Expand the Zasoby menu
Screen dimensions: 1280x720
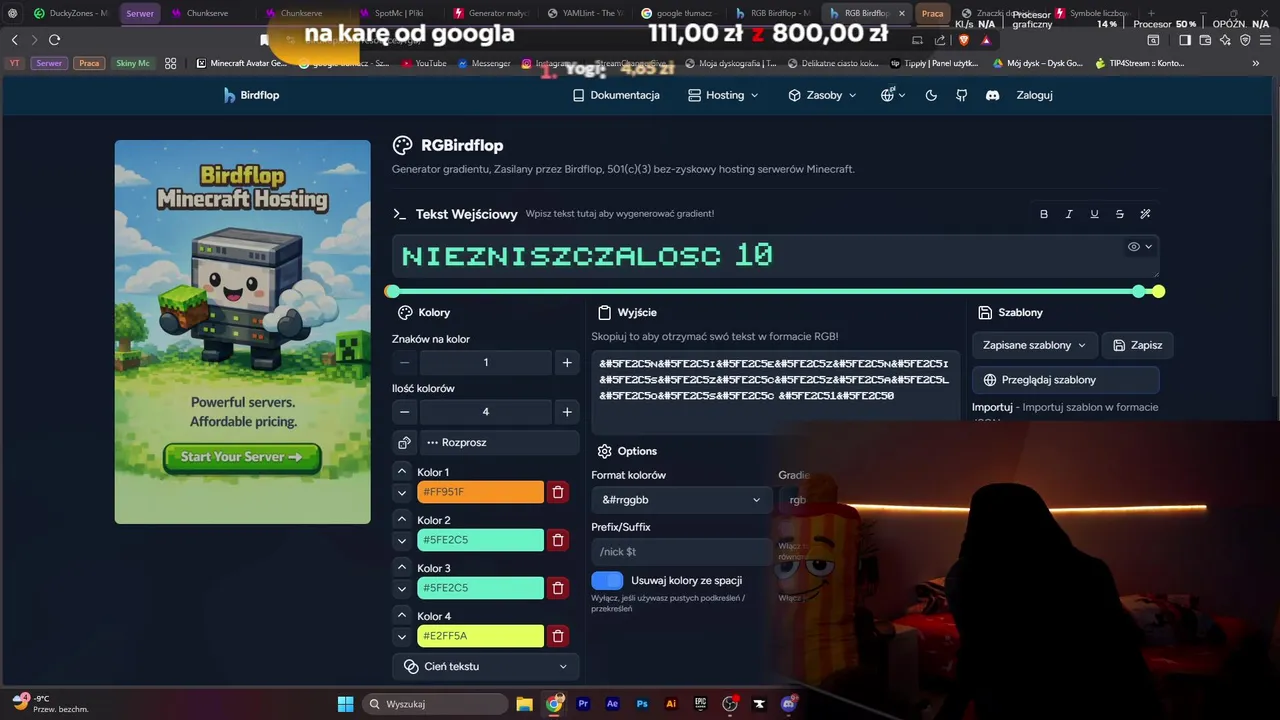coord(822,95)
